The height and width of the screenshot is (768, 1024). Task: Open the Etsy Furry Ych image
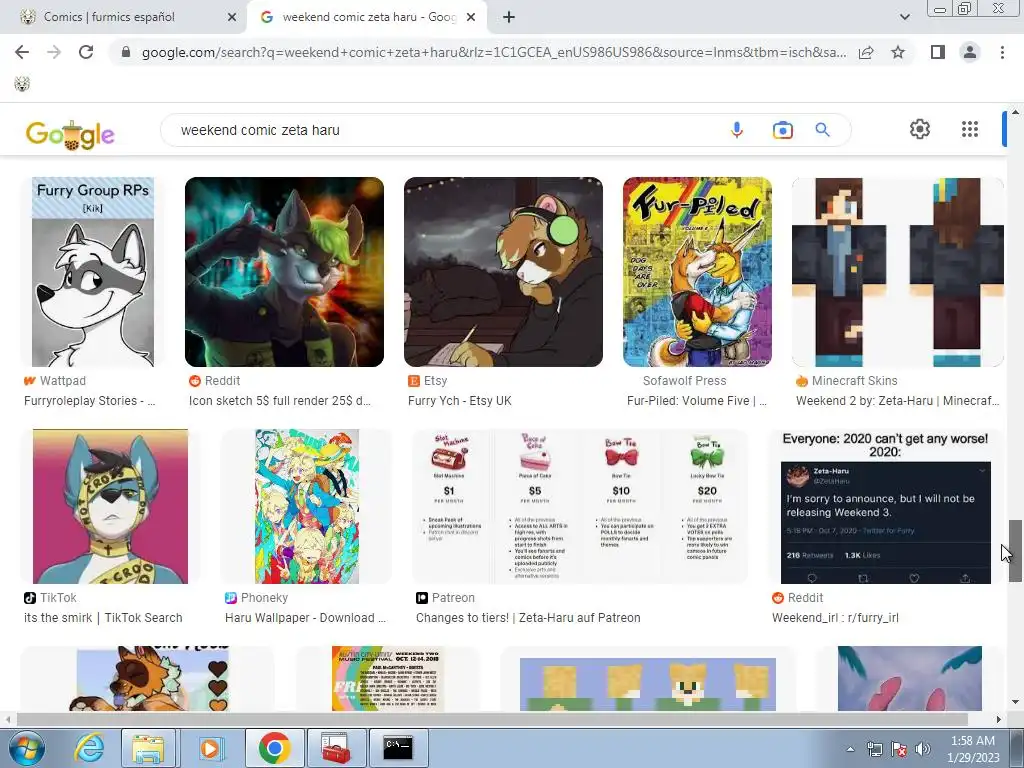[x=503, y=272]
